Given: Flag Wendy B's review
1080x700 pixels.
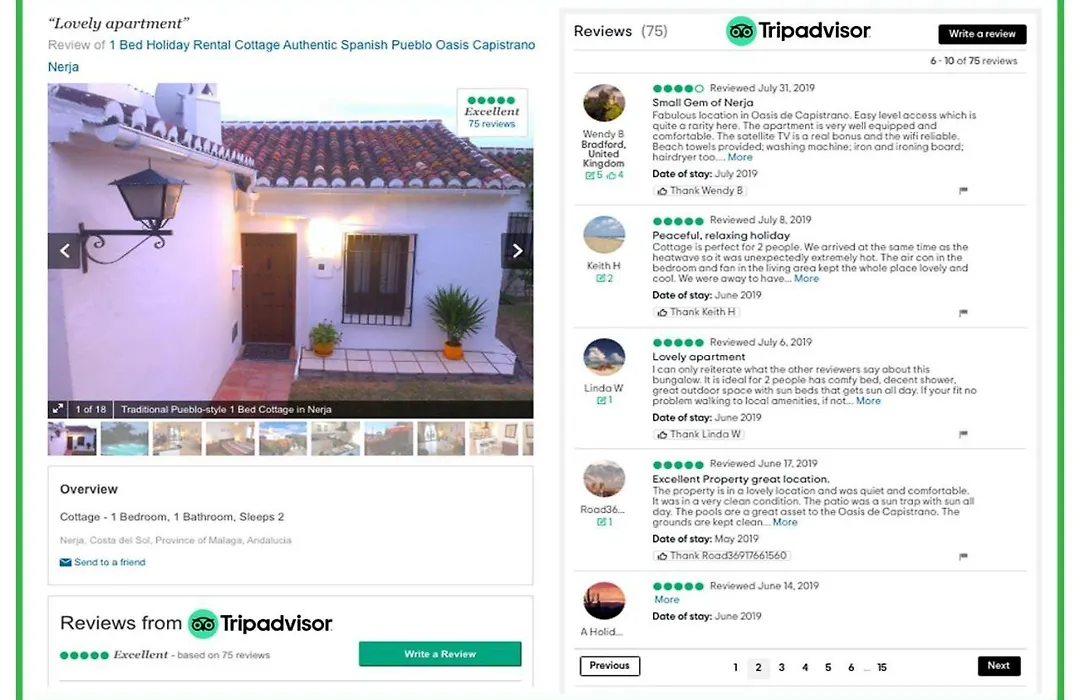Looking at the screenshot, I should coord(963,191).
